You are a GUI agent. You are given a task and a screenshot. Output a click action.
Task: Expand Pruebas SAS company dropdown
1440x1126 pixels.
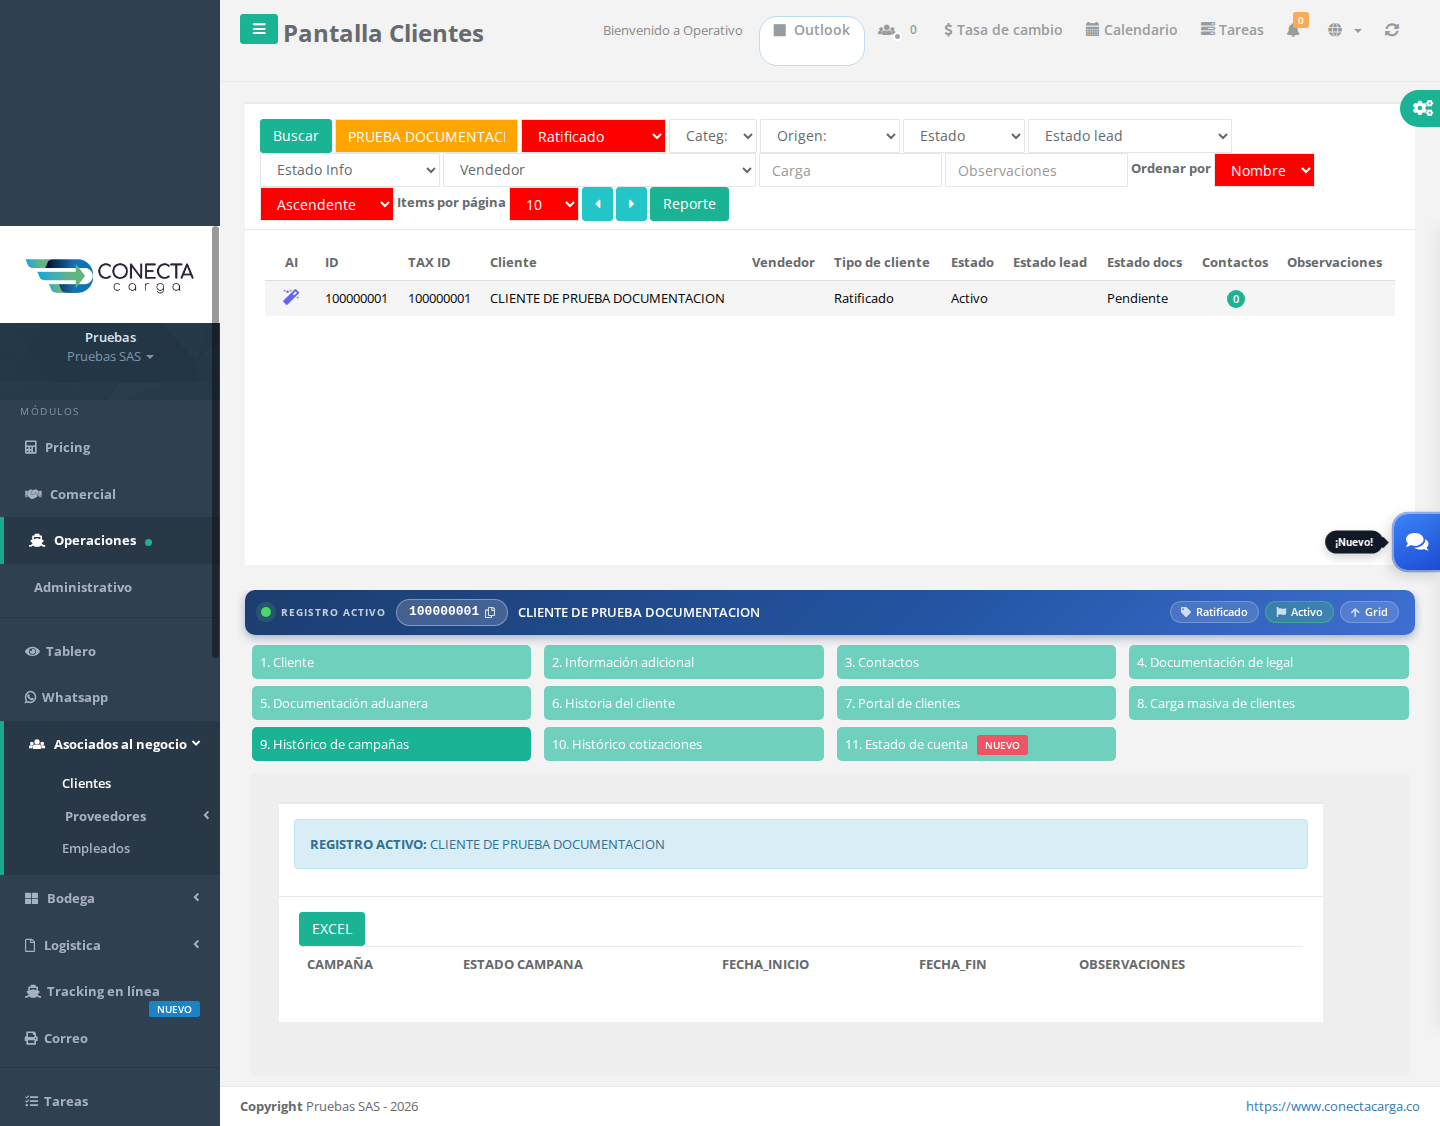click(x=110, y=357)
